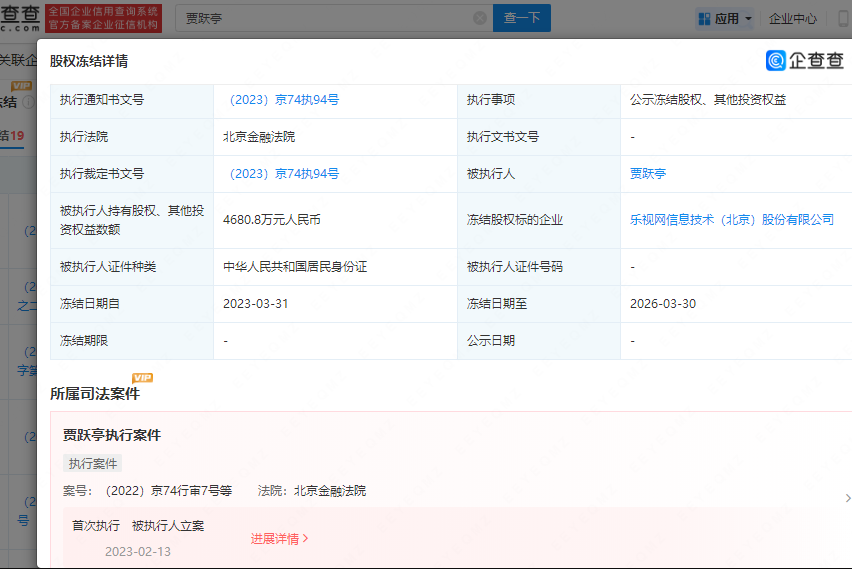The height and width of the screenshot is (569, 852).
Task: Click the VIP badge beside 所属司法案件
Action: click(143, 378)
